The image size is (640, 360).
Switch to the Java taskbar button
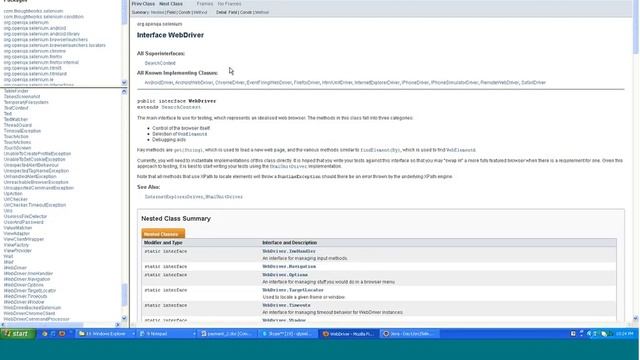(409, 334)
